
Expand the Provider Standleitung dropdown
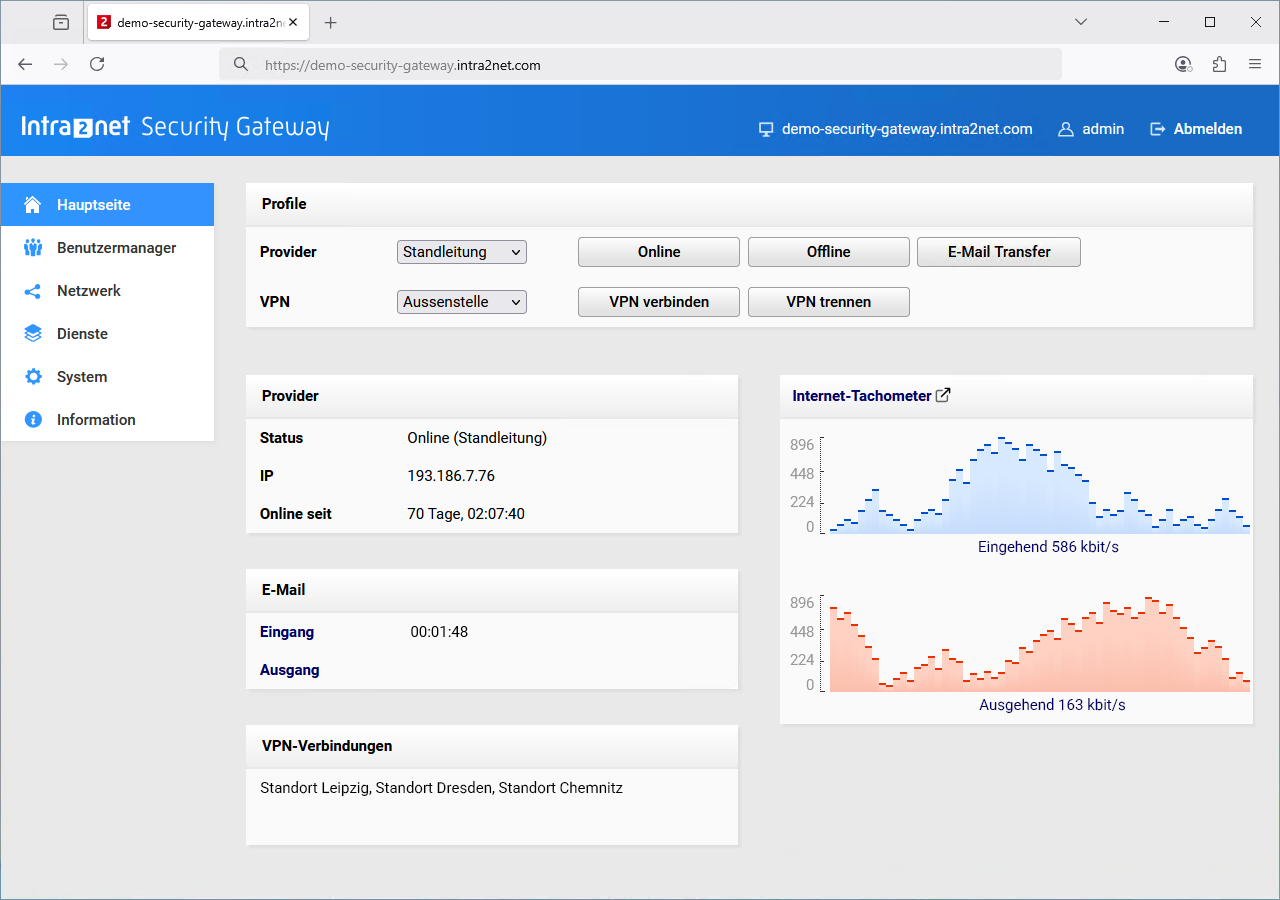pyautogui.click(x=462, y=252)
